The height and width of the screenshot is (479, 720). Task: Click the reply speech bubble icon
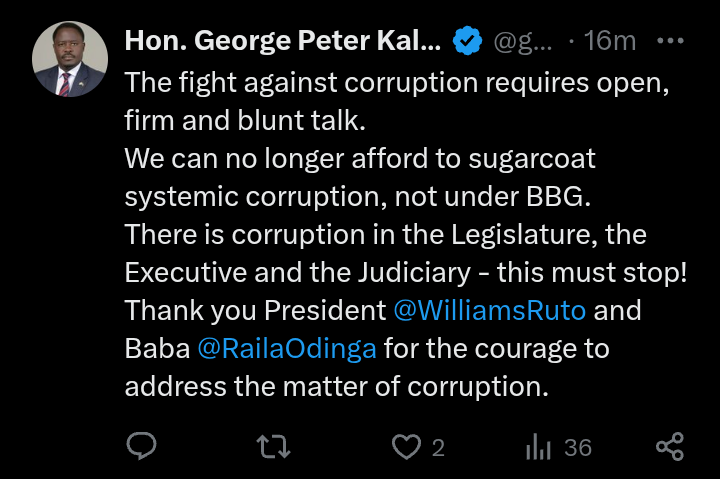(x=142, y=447)
